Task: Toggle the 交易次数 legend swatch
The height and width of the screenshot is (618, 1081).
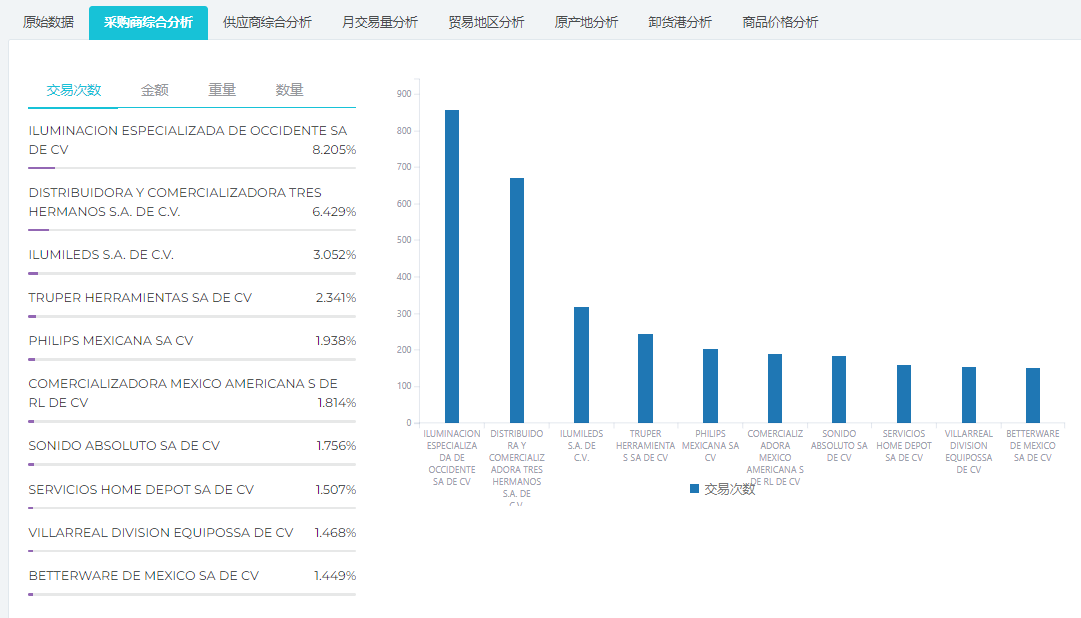Action: click(x=695, y=489)
